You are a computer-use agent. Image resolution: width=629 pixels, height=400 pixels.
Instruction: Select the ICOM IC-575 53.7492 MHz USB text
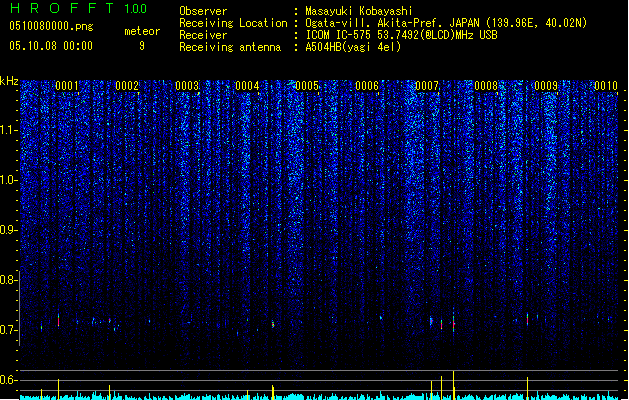click(402, 35)
